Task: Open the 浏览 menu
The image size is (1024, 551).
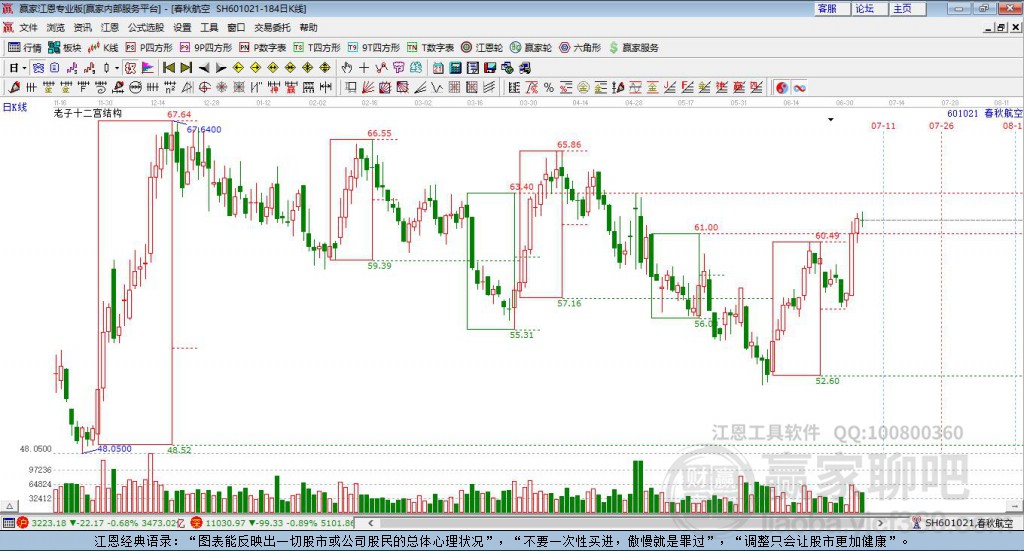Action: point(56,27)
